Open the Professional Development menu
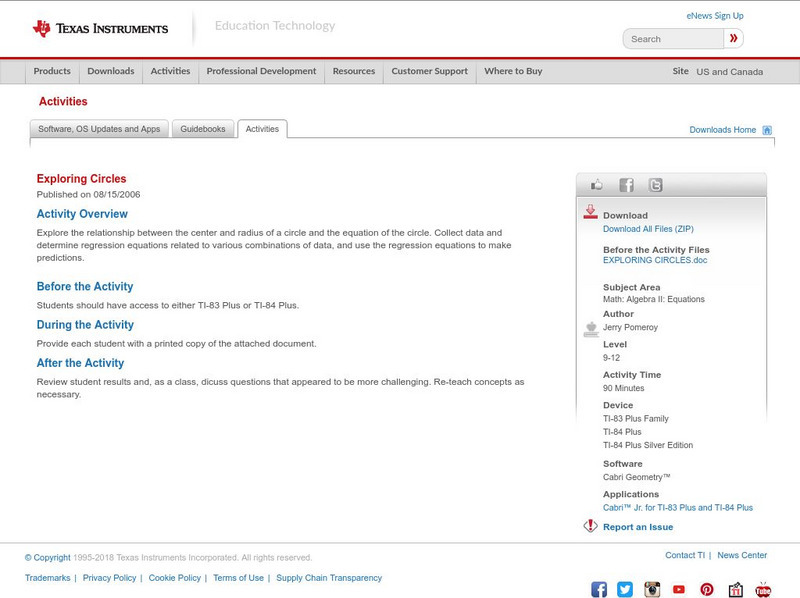The image size is (800, 598). click(260, 71)
